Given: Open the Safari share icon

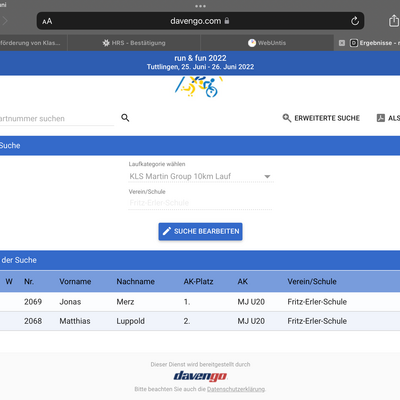Looking at the screenshot, I should 394,21.
